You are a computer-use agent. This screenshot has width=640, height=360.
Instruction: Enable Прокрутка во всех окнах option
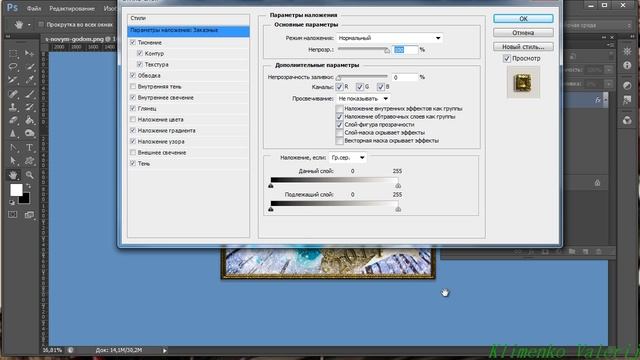coord(41,24)
